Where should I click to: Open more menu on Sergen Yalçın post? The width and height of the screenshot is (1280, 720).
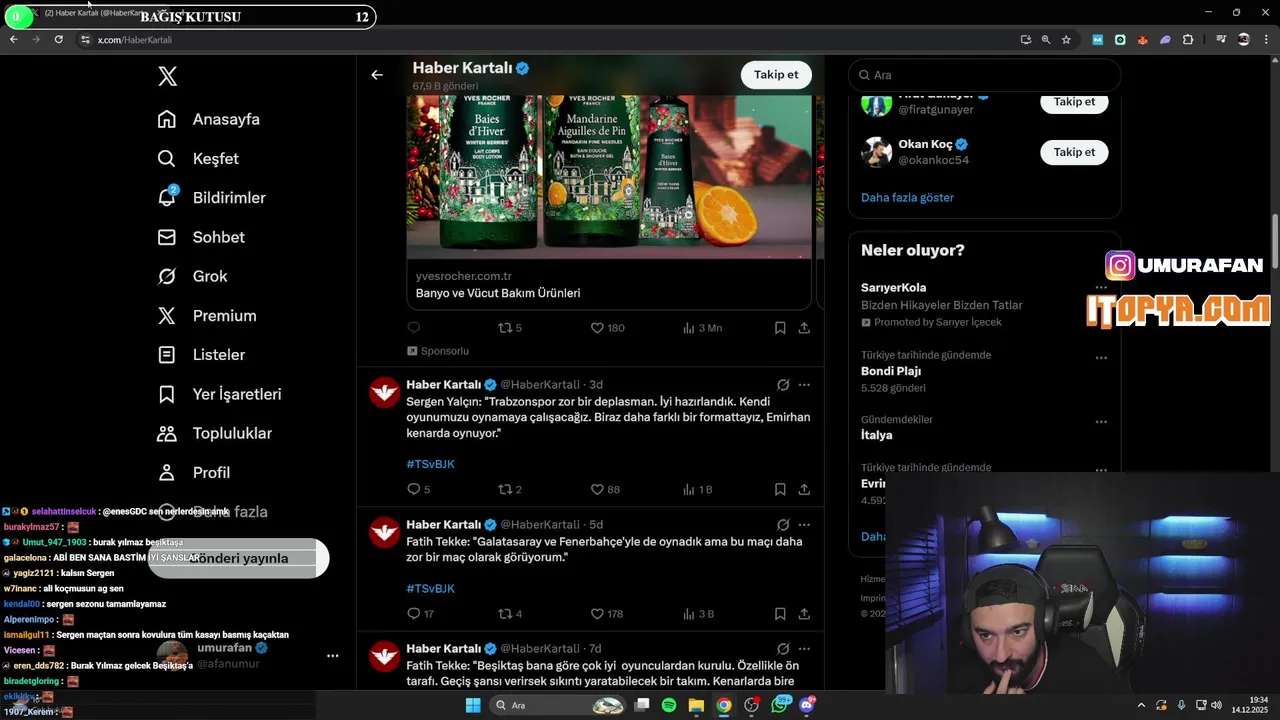(x=804, y=385)
